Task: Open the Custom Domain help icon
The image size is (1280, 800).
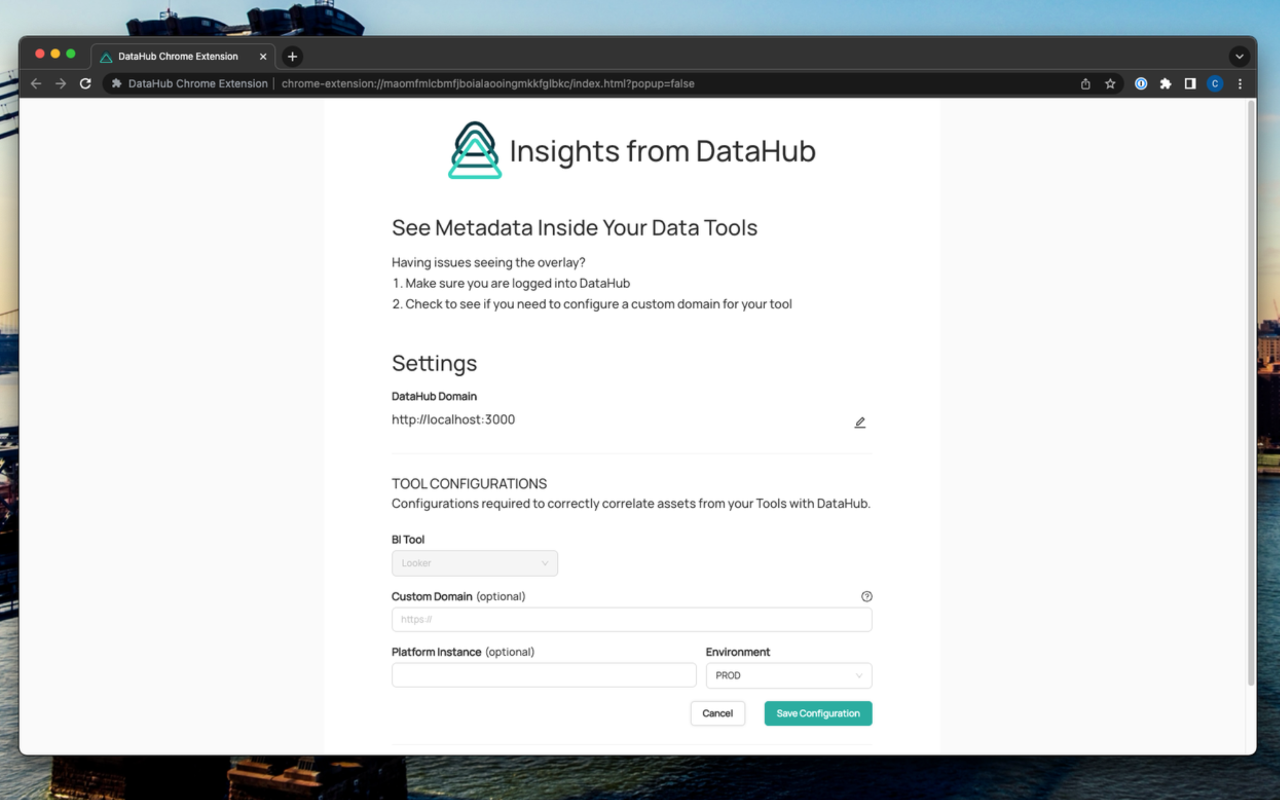Action: [867, 596]
